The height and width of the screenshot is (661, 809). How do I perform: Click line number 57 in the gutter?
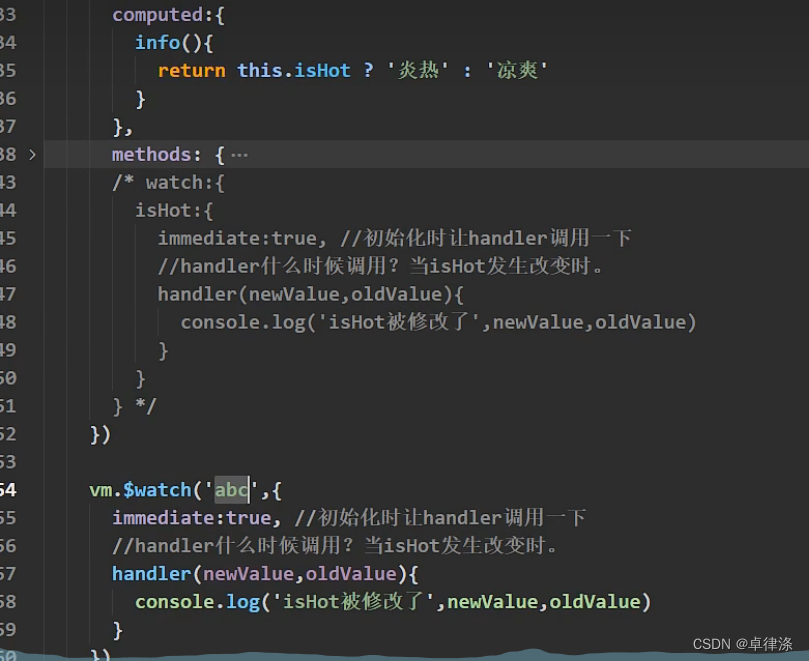8,574
